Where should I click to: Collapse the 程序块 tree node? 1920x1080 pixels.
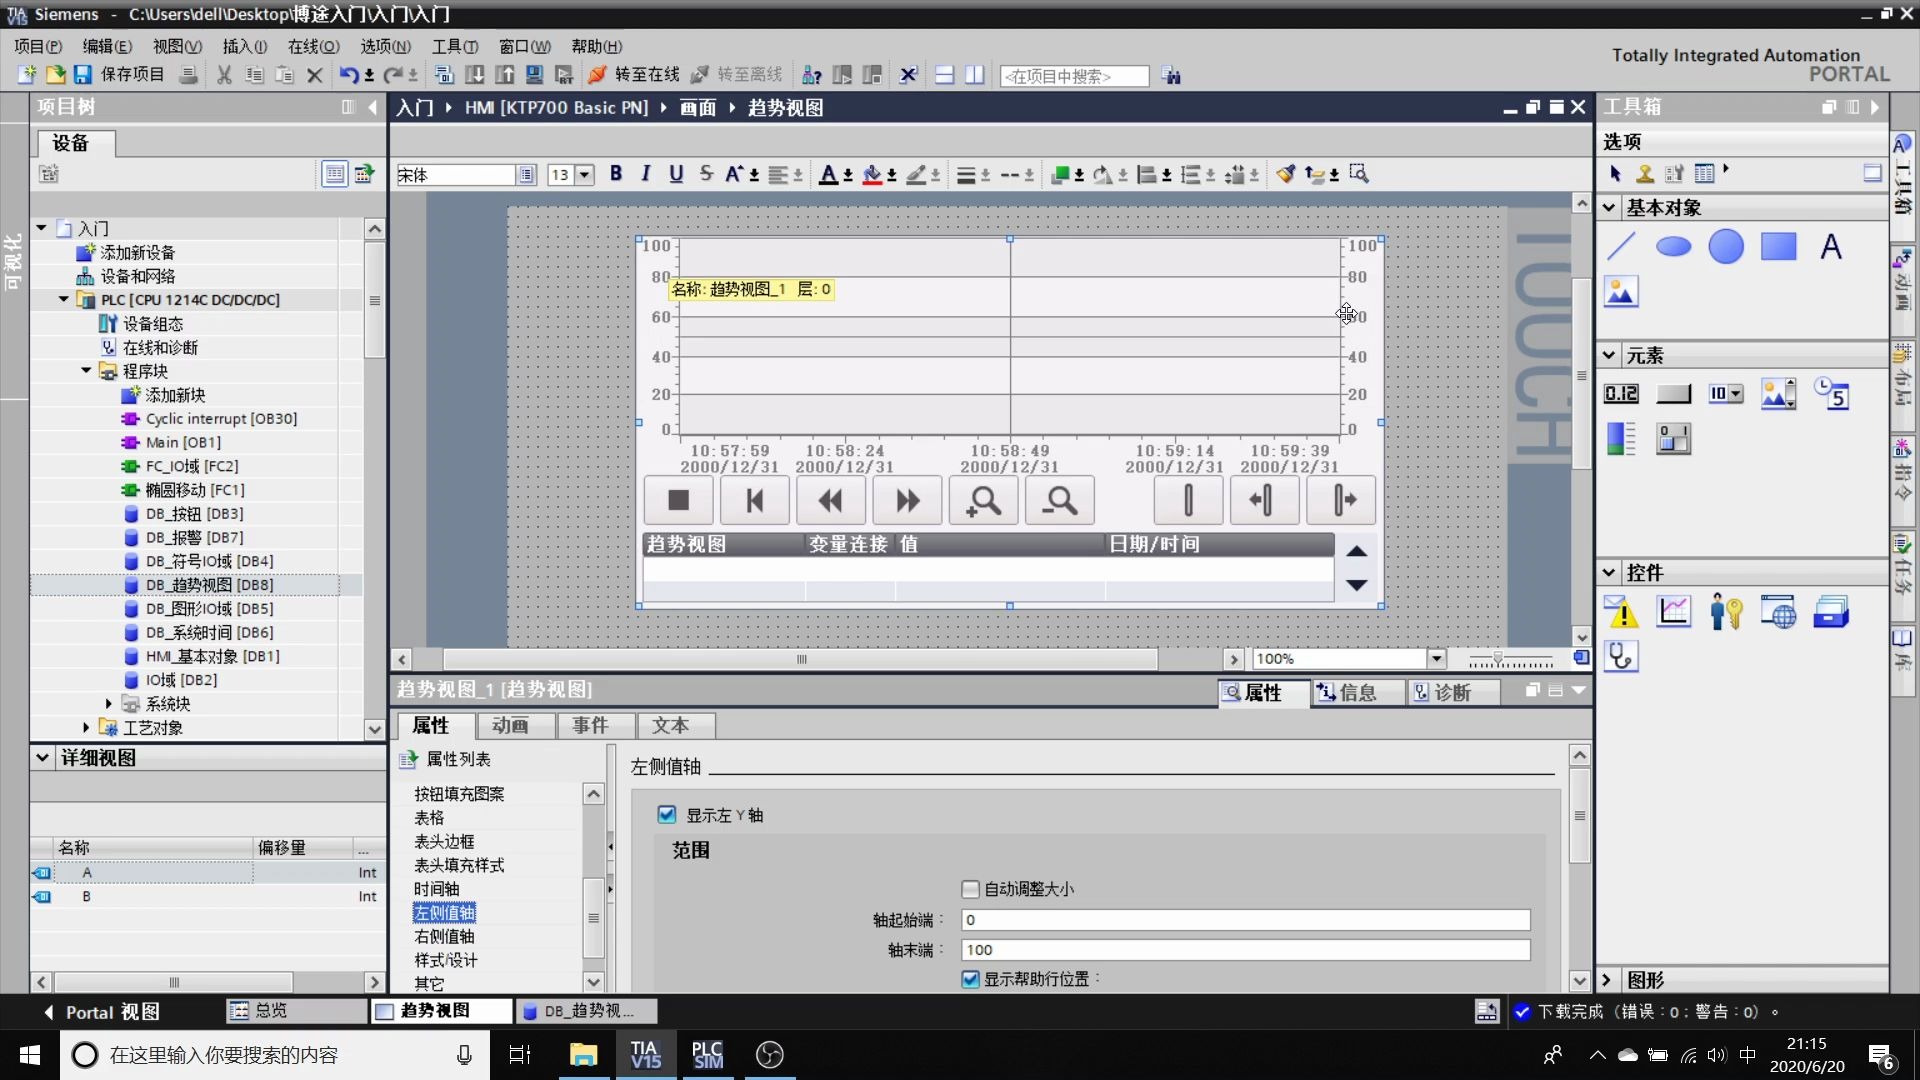[86, 371]
